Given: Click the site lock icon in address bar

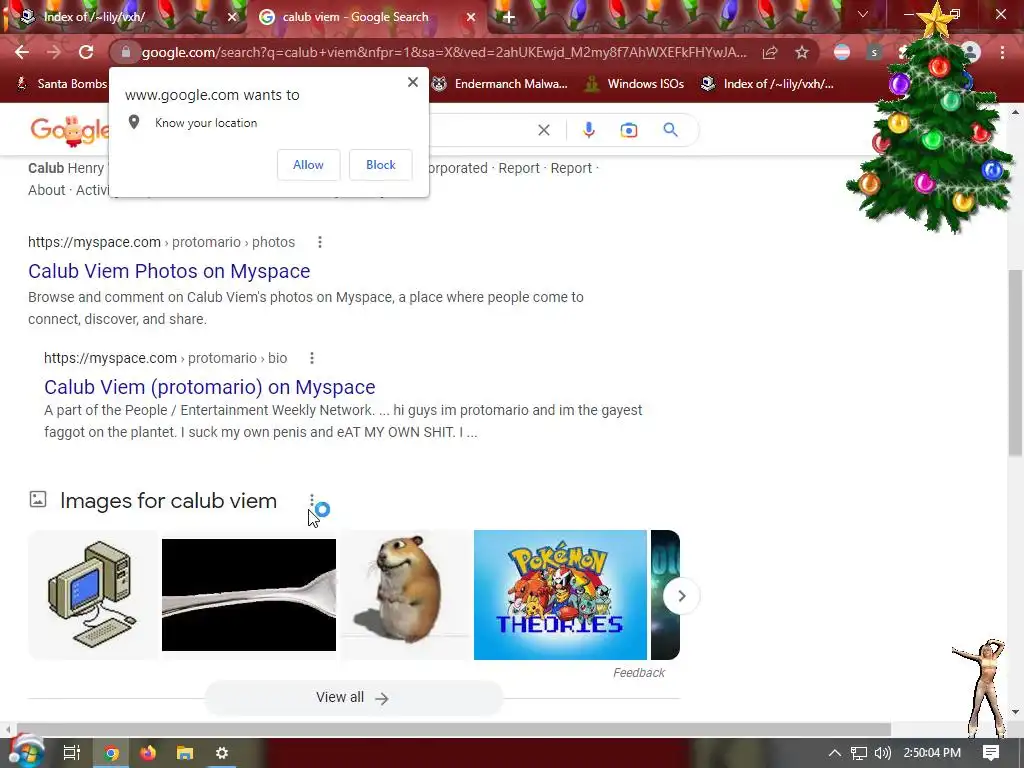Looking at the screenshot, I should (126, 52).
